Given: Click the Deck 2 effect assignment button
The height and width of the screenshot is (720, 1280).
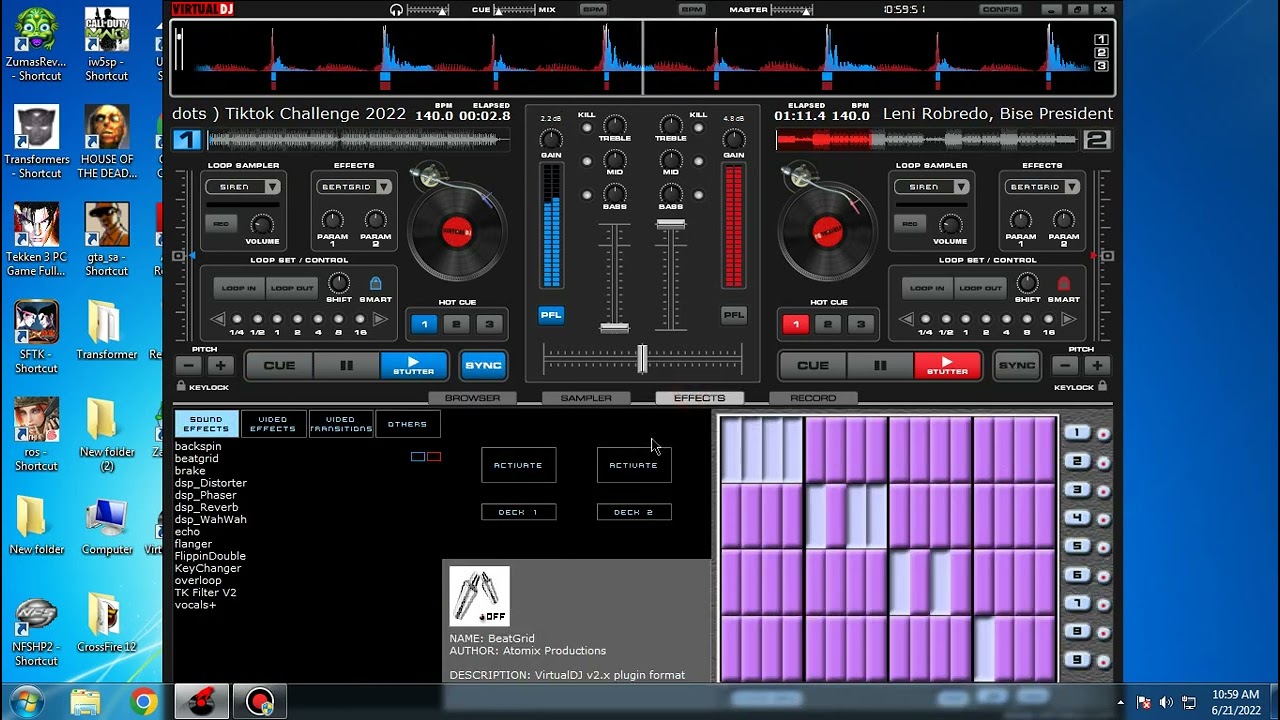Looking at the screenshot, I should pos(634,512).
